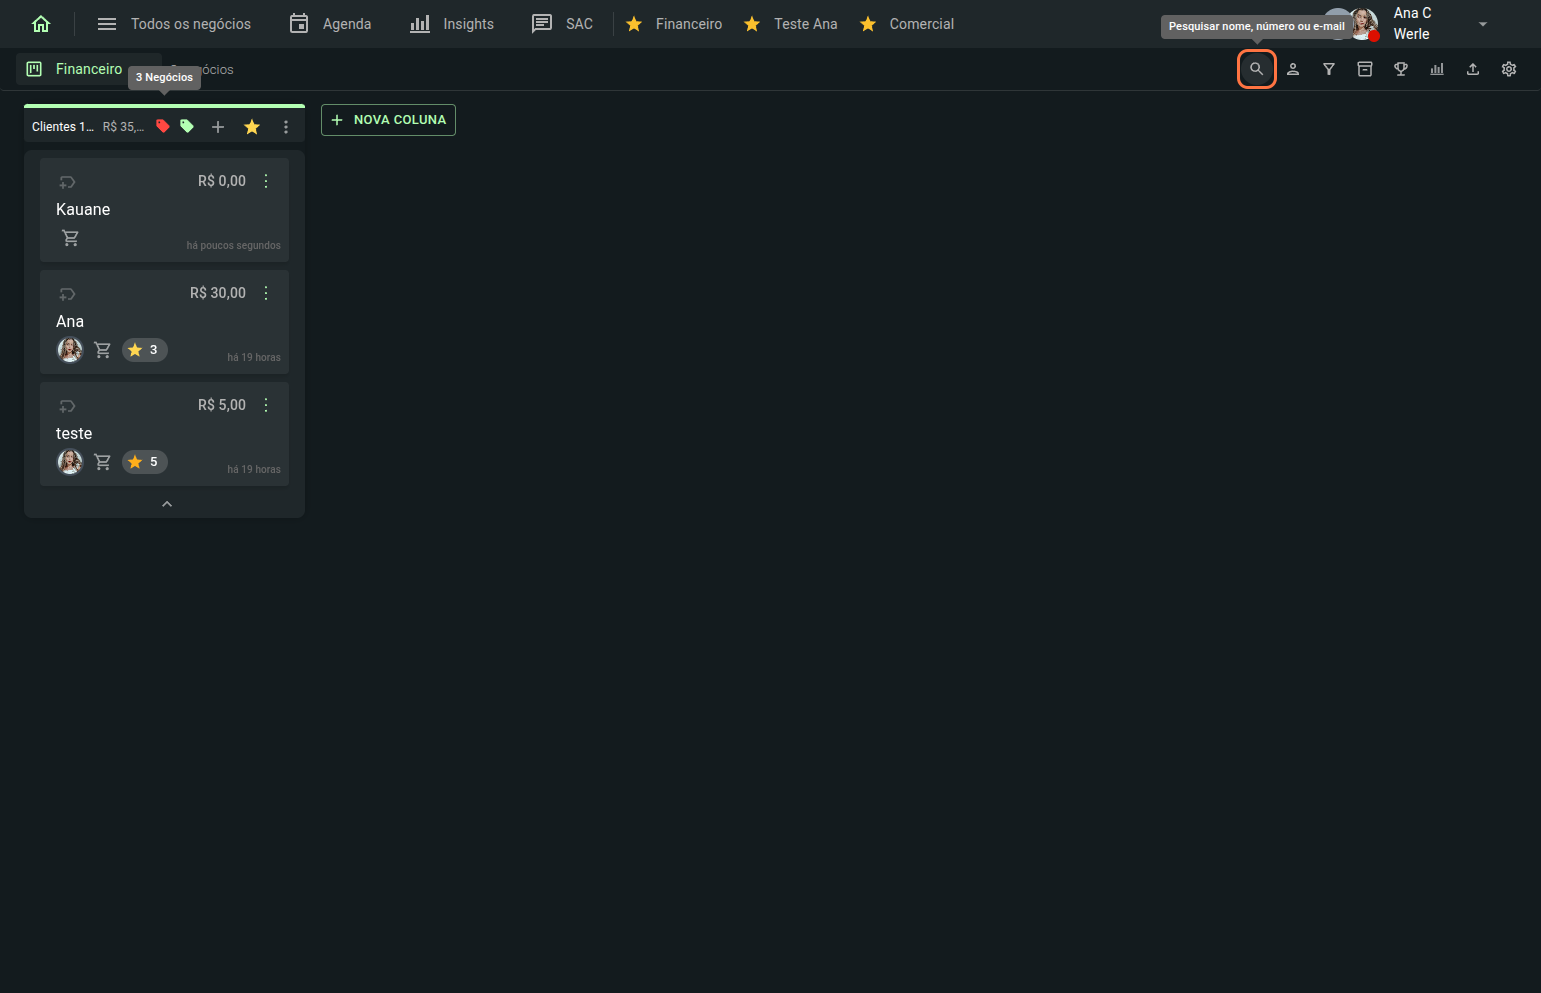The image size is (1541, 993).
Task: Open SAC section
Action: pos(562,24)
